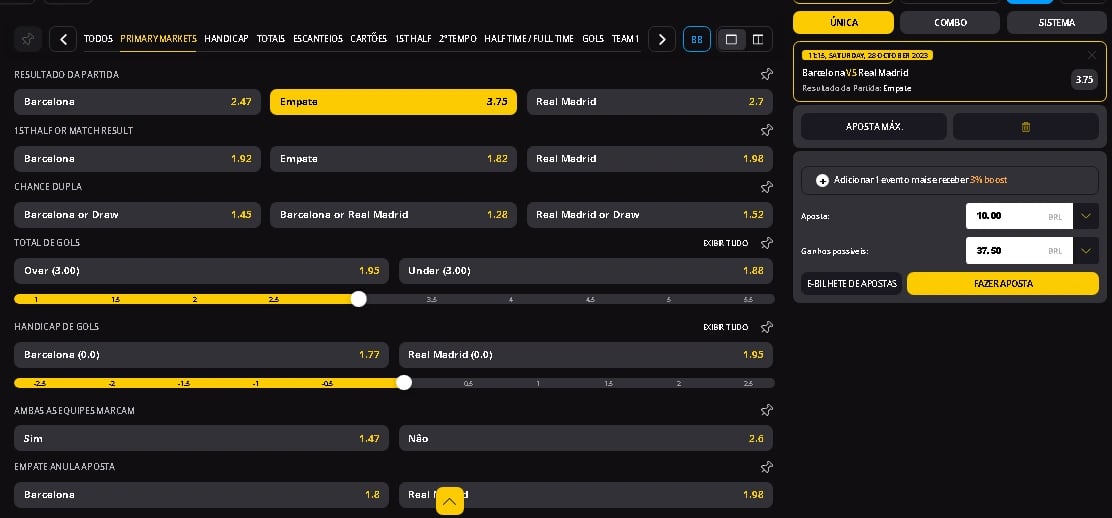Edit the Aposta stake field 10.00
The width and height of the screenshot is (1112, 518).
(x=1019, y=216)
